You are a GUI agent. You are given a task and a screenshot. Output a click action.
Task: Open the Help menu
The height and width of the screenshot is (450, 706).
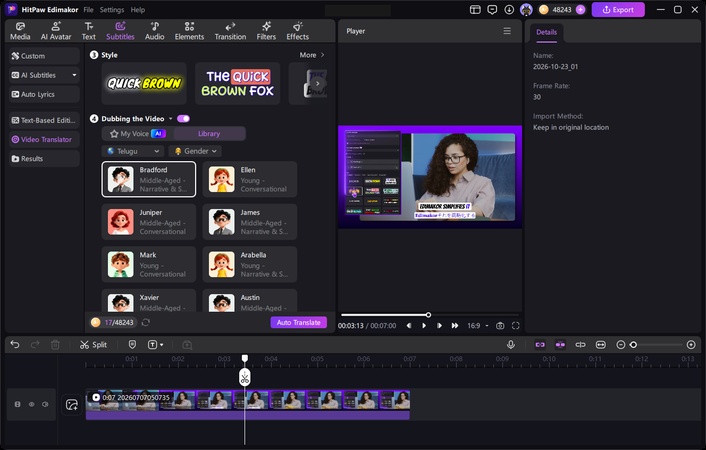click(x=138, y=9)
